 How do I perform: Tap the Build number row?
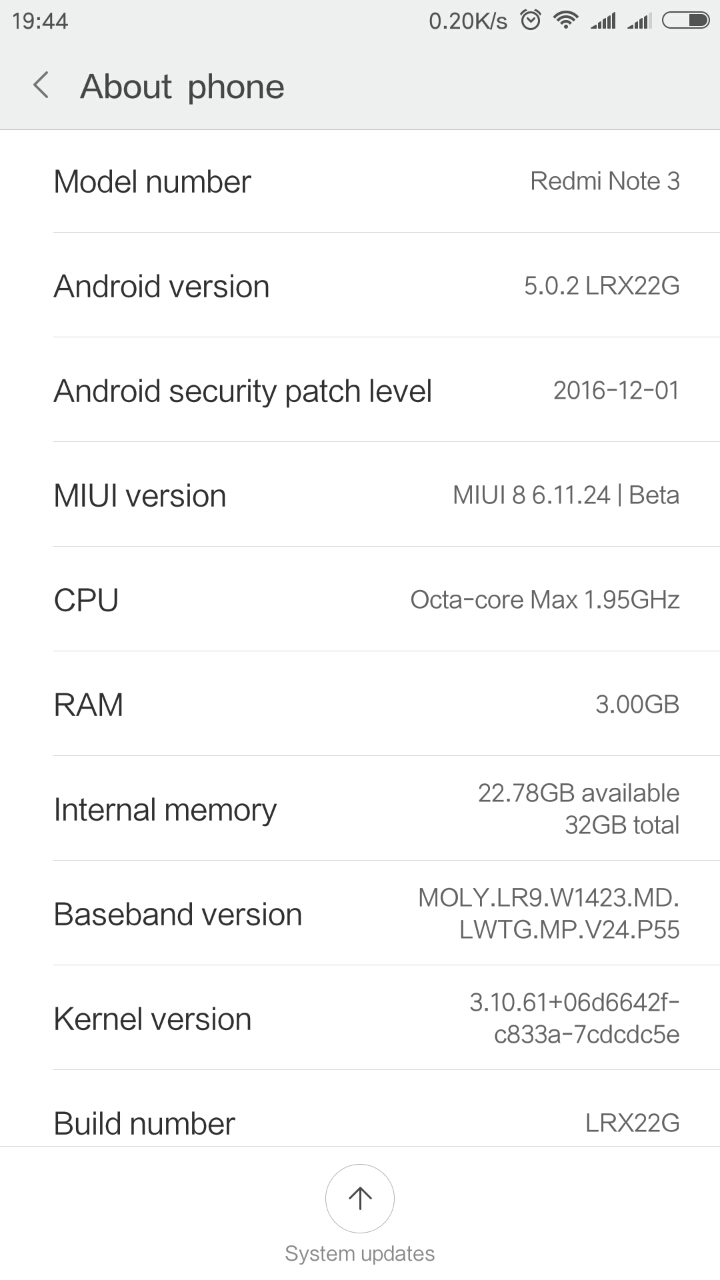tap(360, 1122)
